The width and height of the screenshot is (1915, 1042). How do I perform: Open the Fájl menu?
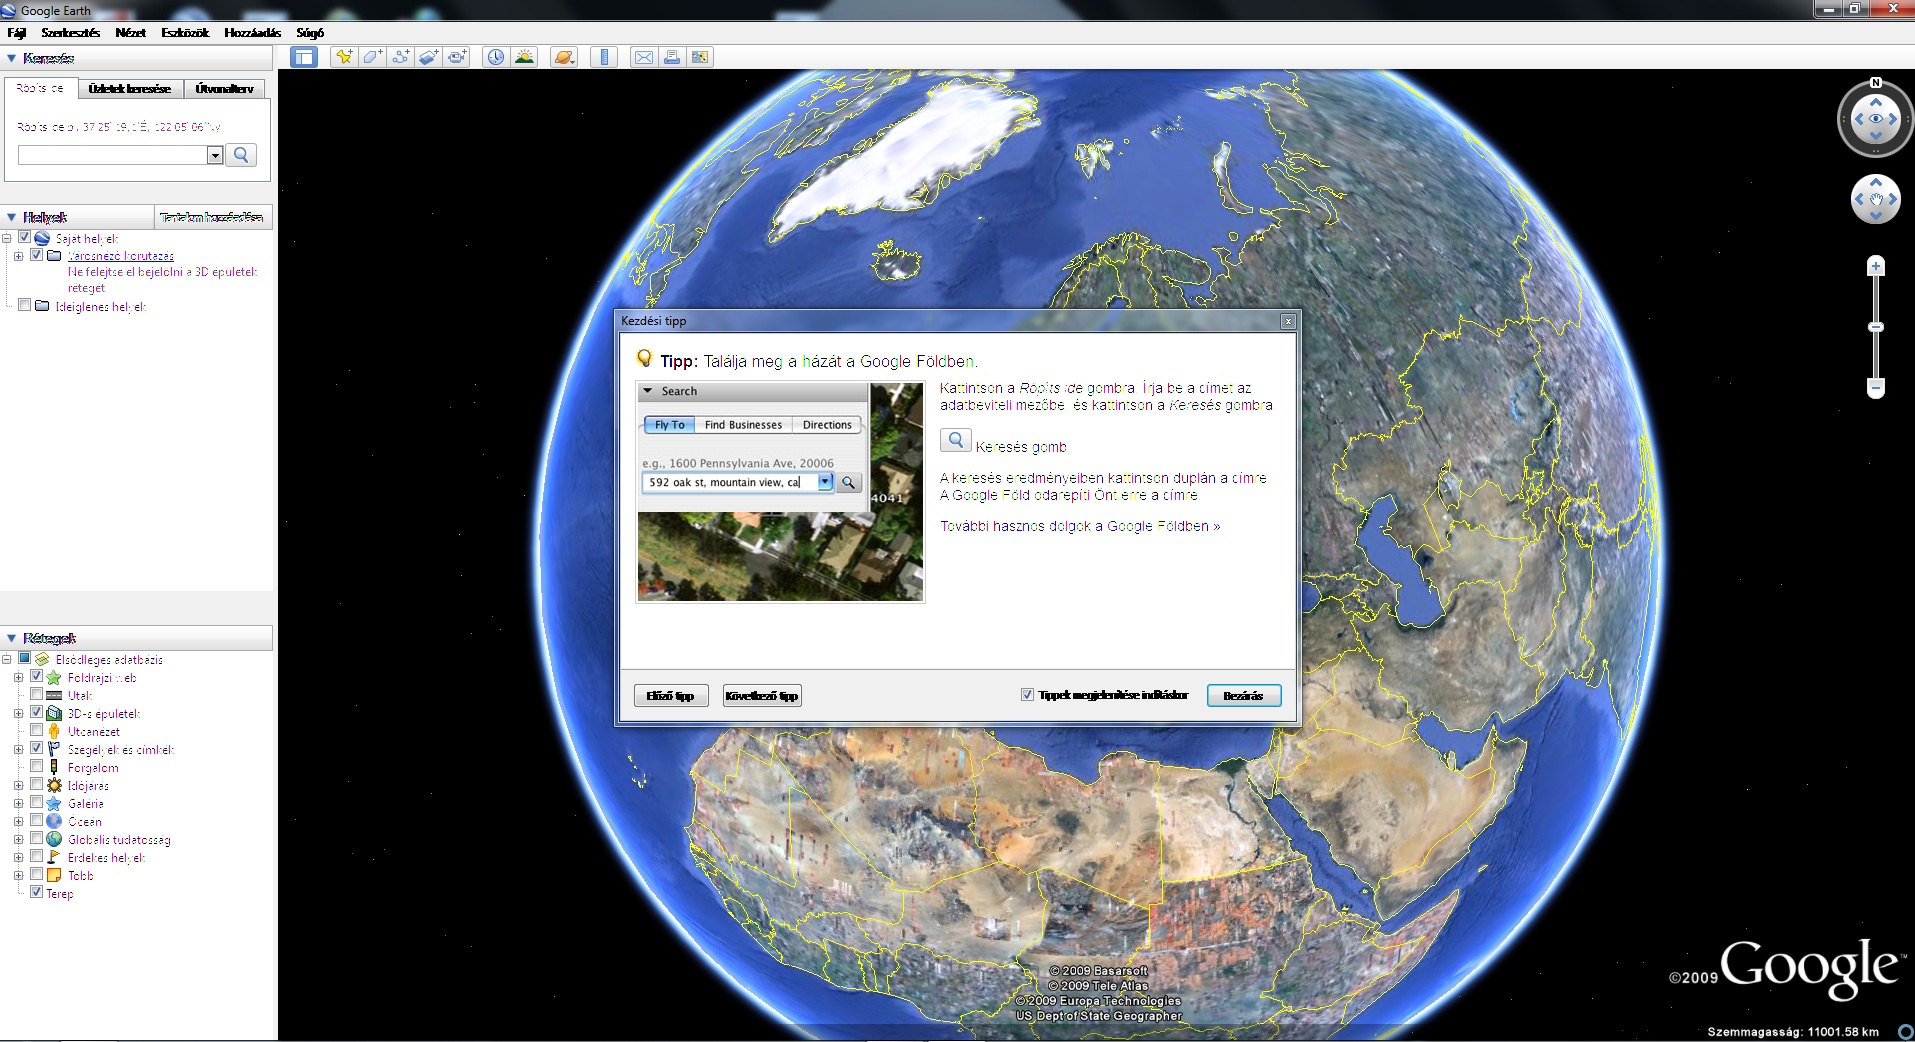click(16, 33)
